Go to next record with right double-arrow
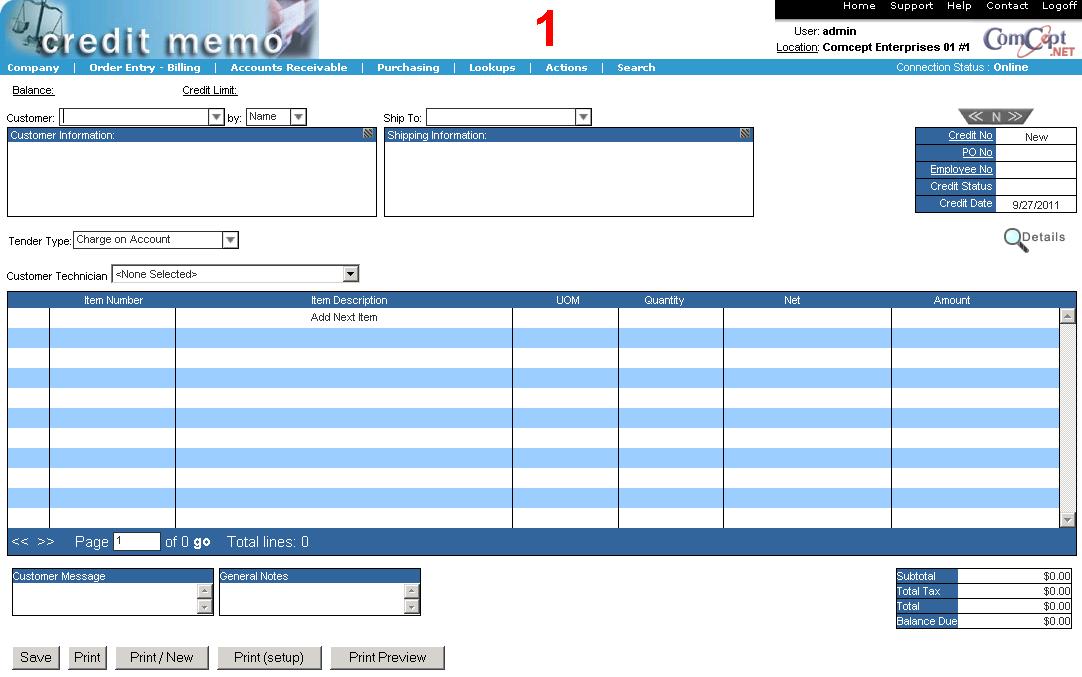The image size is (1082, 677). 1015,117
